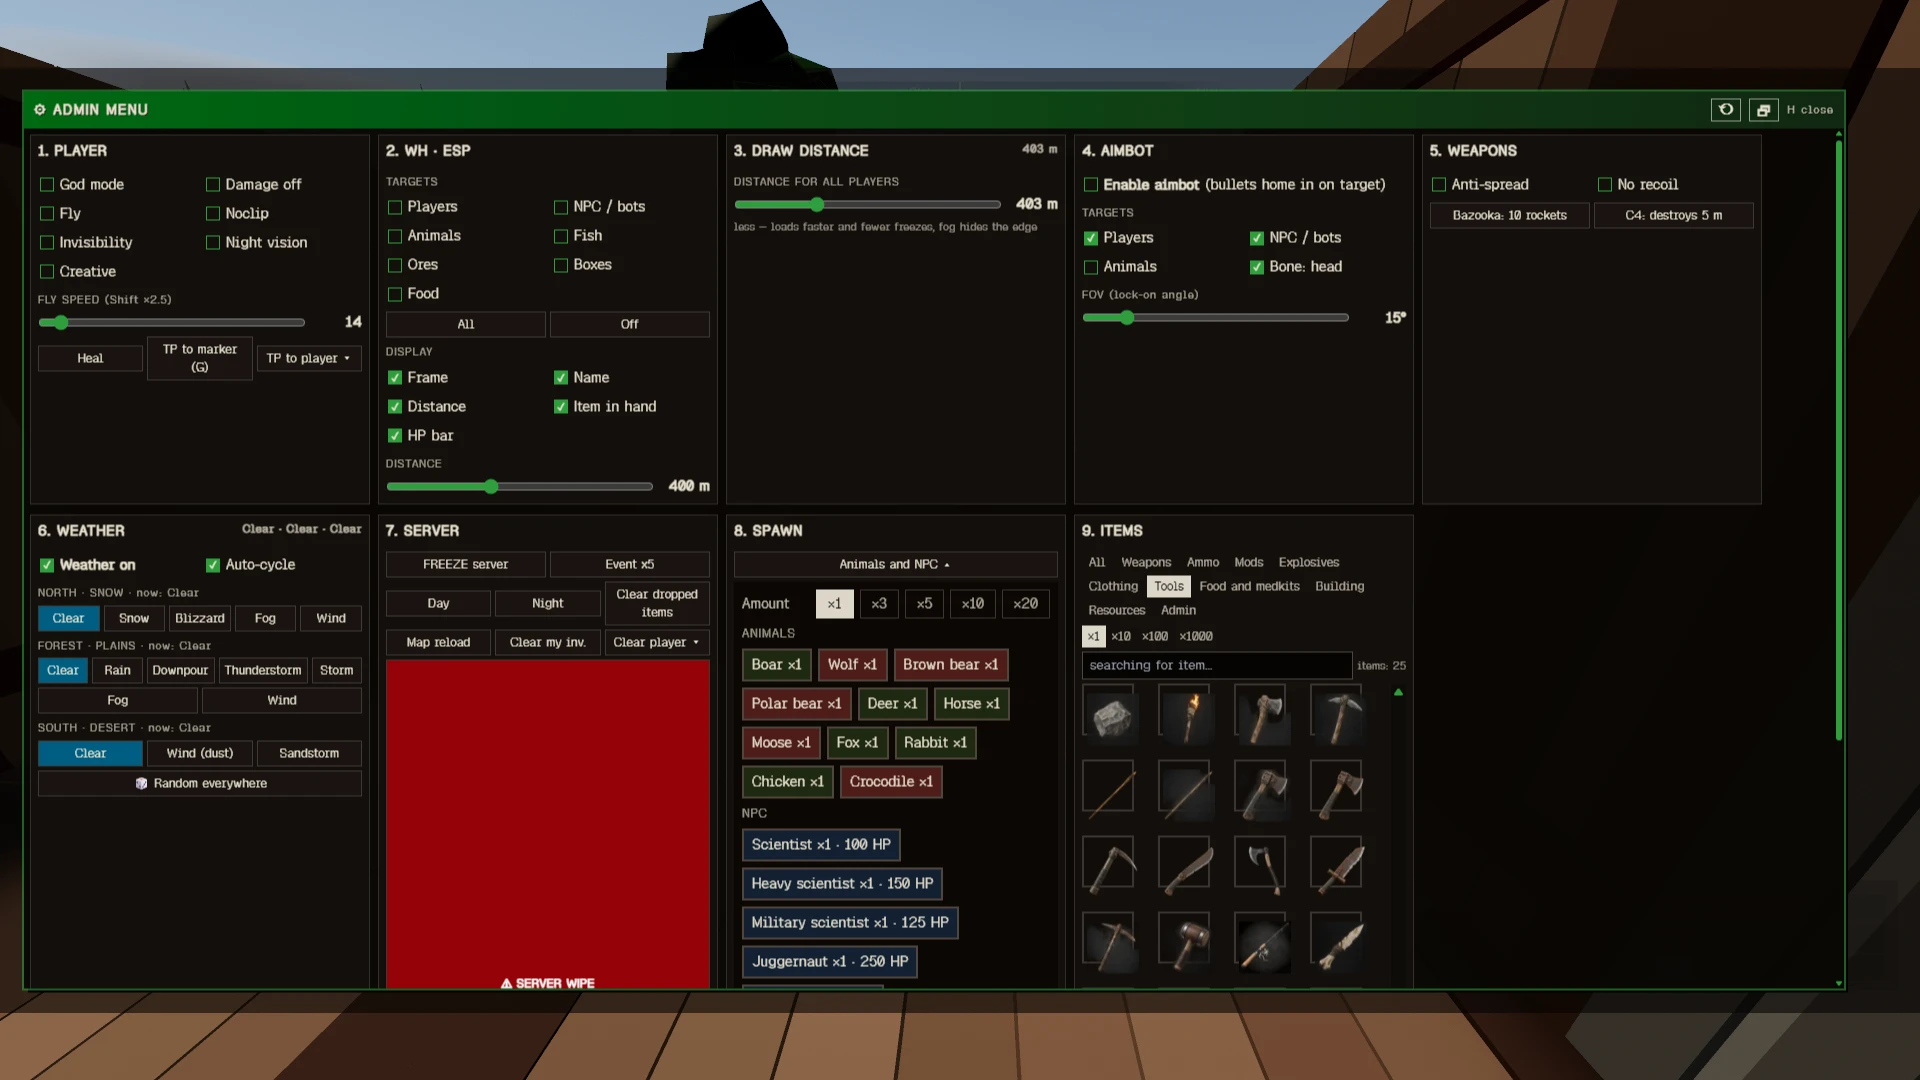The width and height of the screenshot is (1920, 1080).
Task: Click the reset icon in the admin menu header
Action: (x=1726, y=110)
